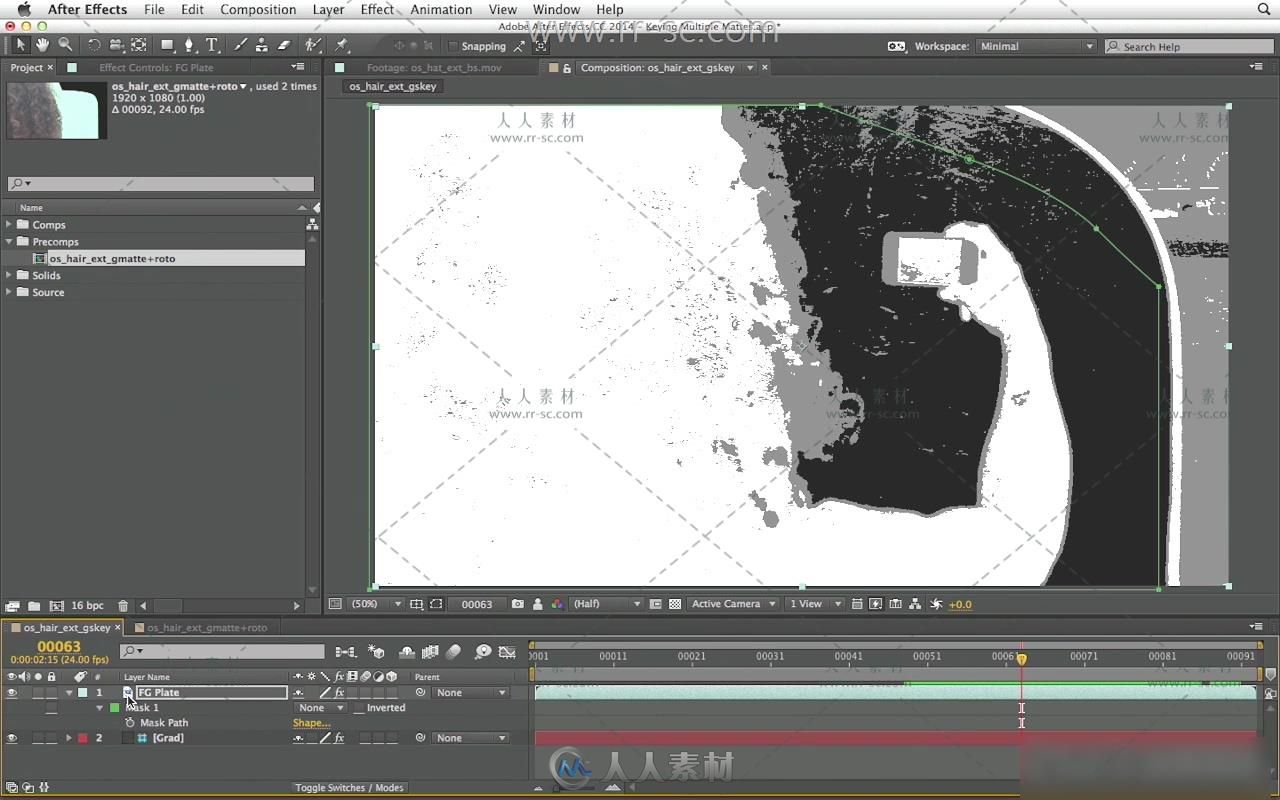The width and height of the screenshot is (1280, 800).
Task: Open the 1 View layout dropdown
Action: 814,604
